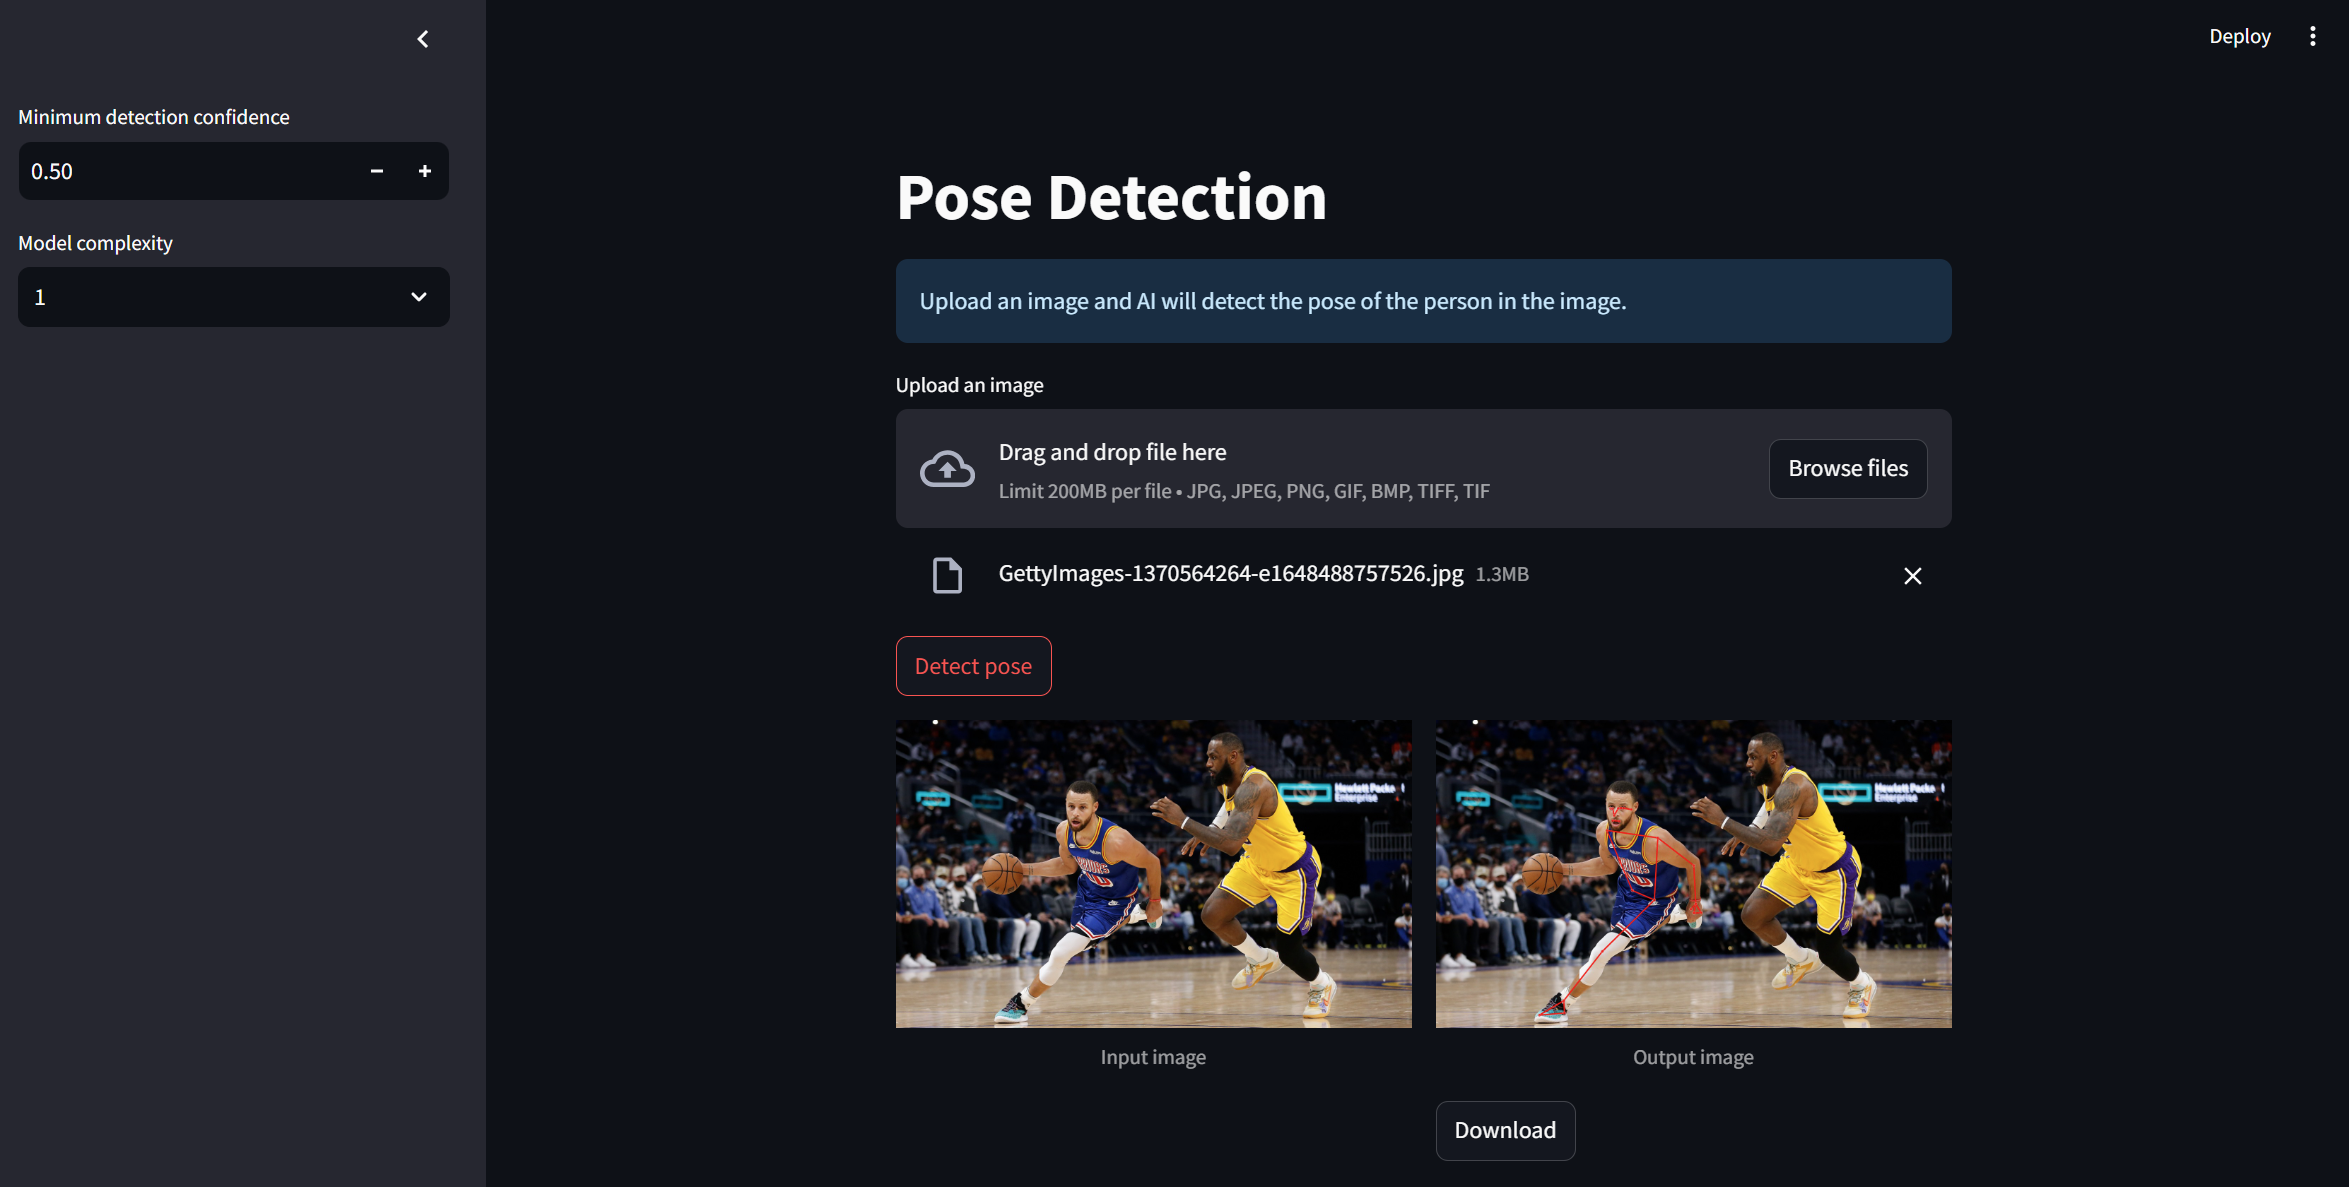Click the Input image caption
The image size is (2349, 1187).
(x=1153, y=1057)
